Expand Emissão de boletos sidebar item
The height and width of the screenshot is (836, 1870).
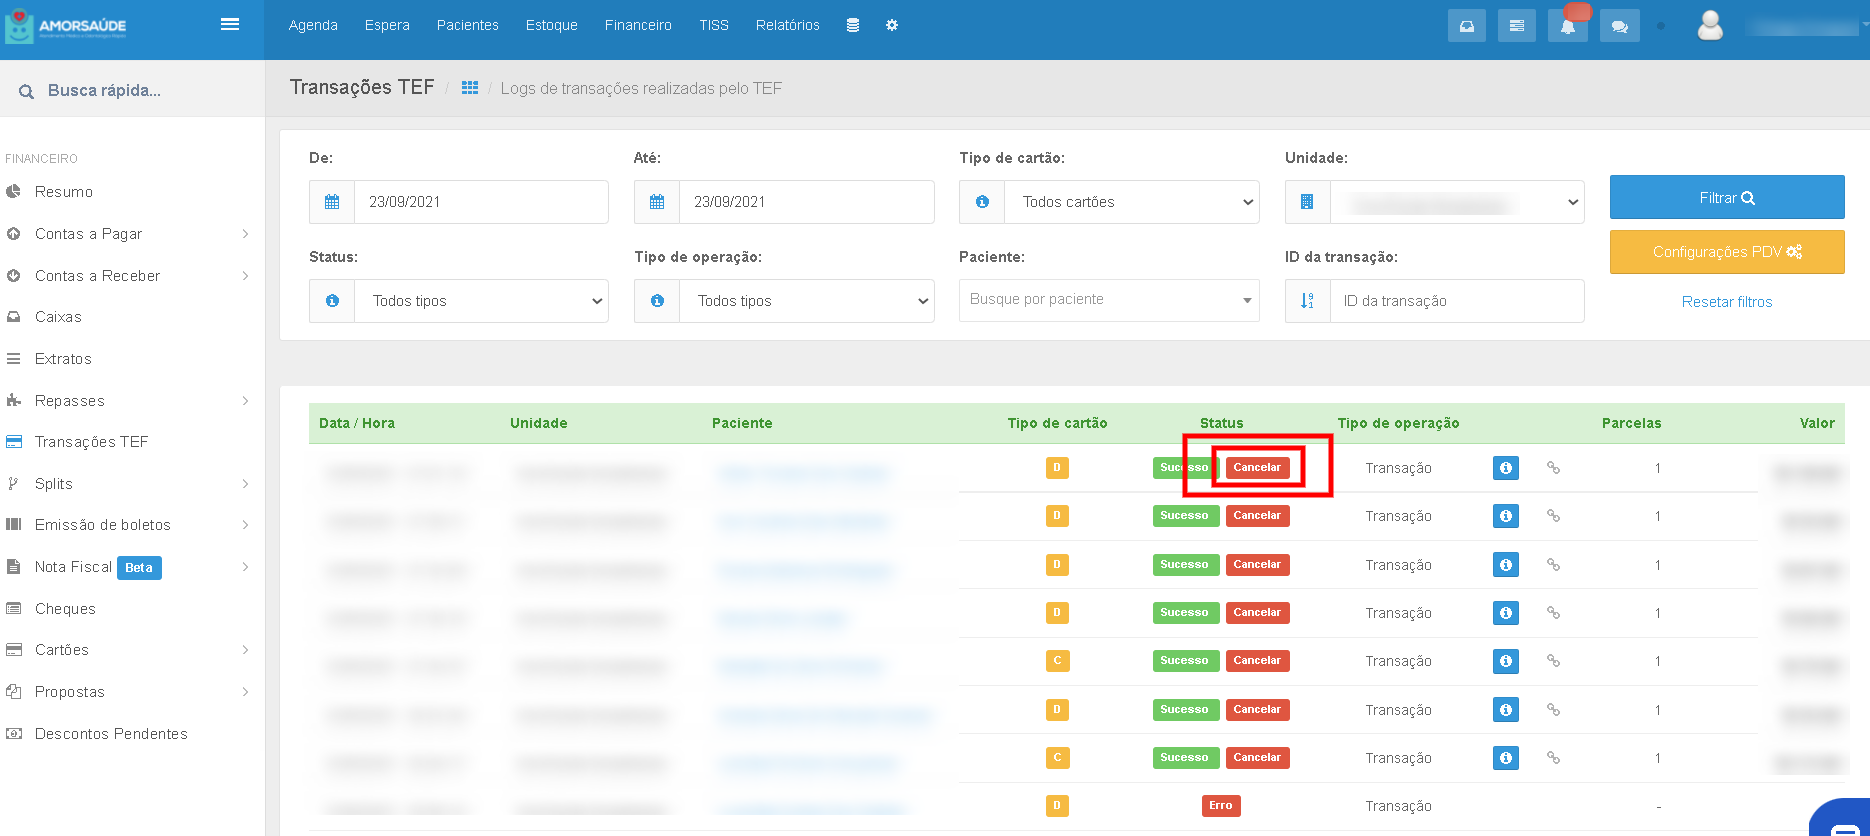click(132, 525)
